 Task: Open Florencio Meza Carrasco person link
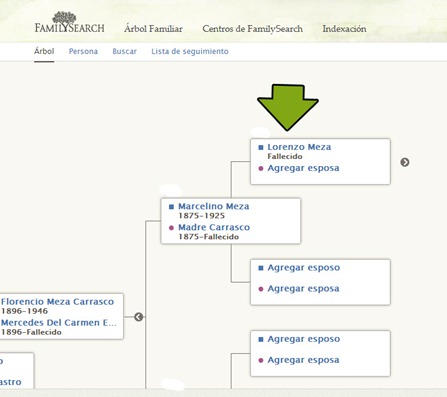(57, 302)
